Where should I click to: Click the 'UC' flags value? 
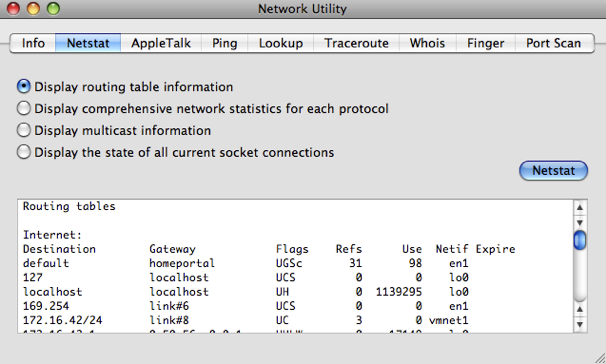tap(283, 320)
